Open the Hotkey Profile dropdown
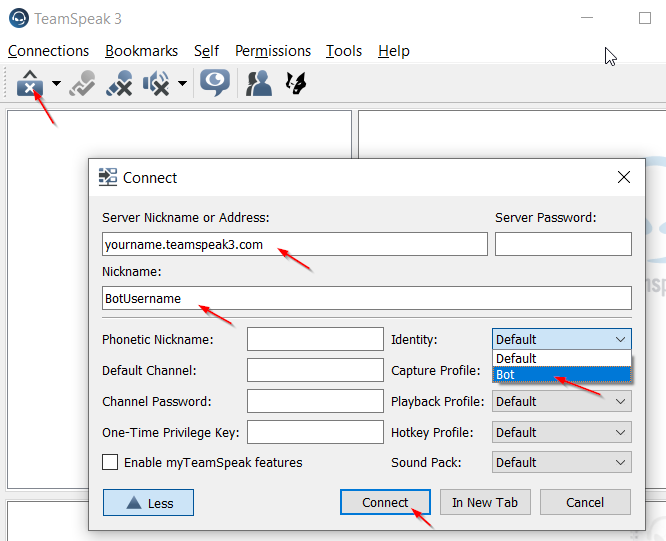The height and width of the screenshot is (541, 666). (562, 432)
